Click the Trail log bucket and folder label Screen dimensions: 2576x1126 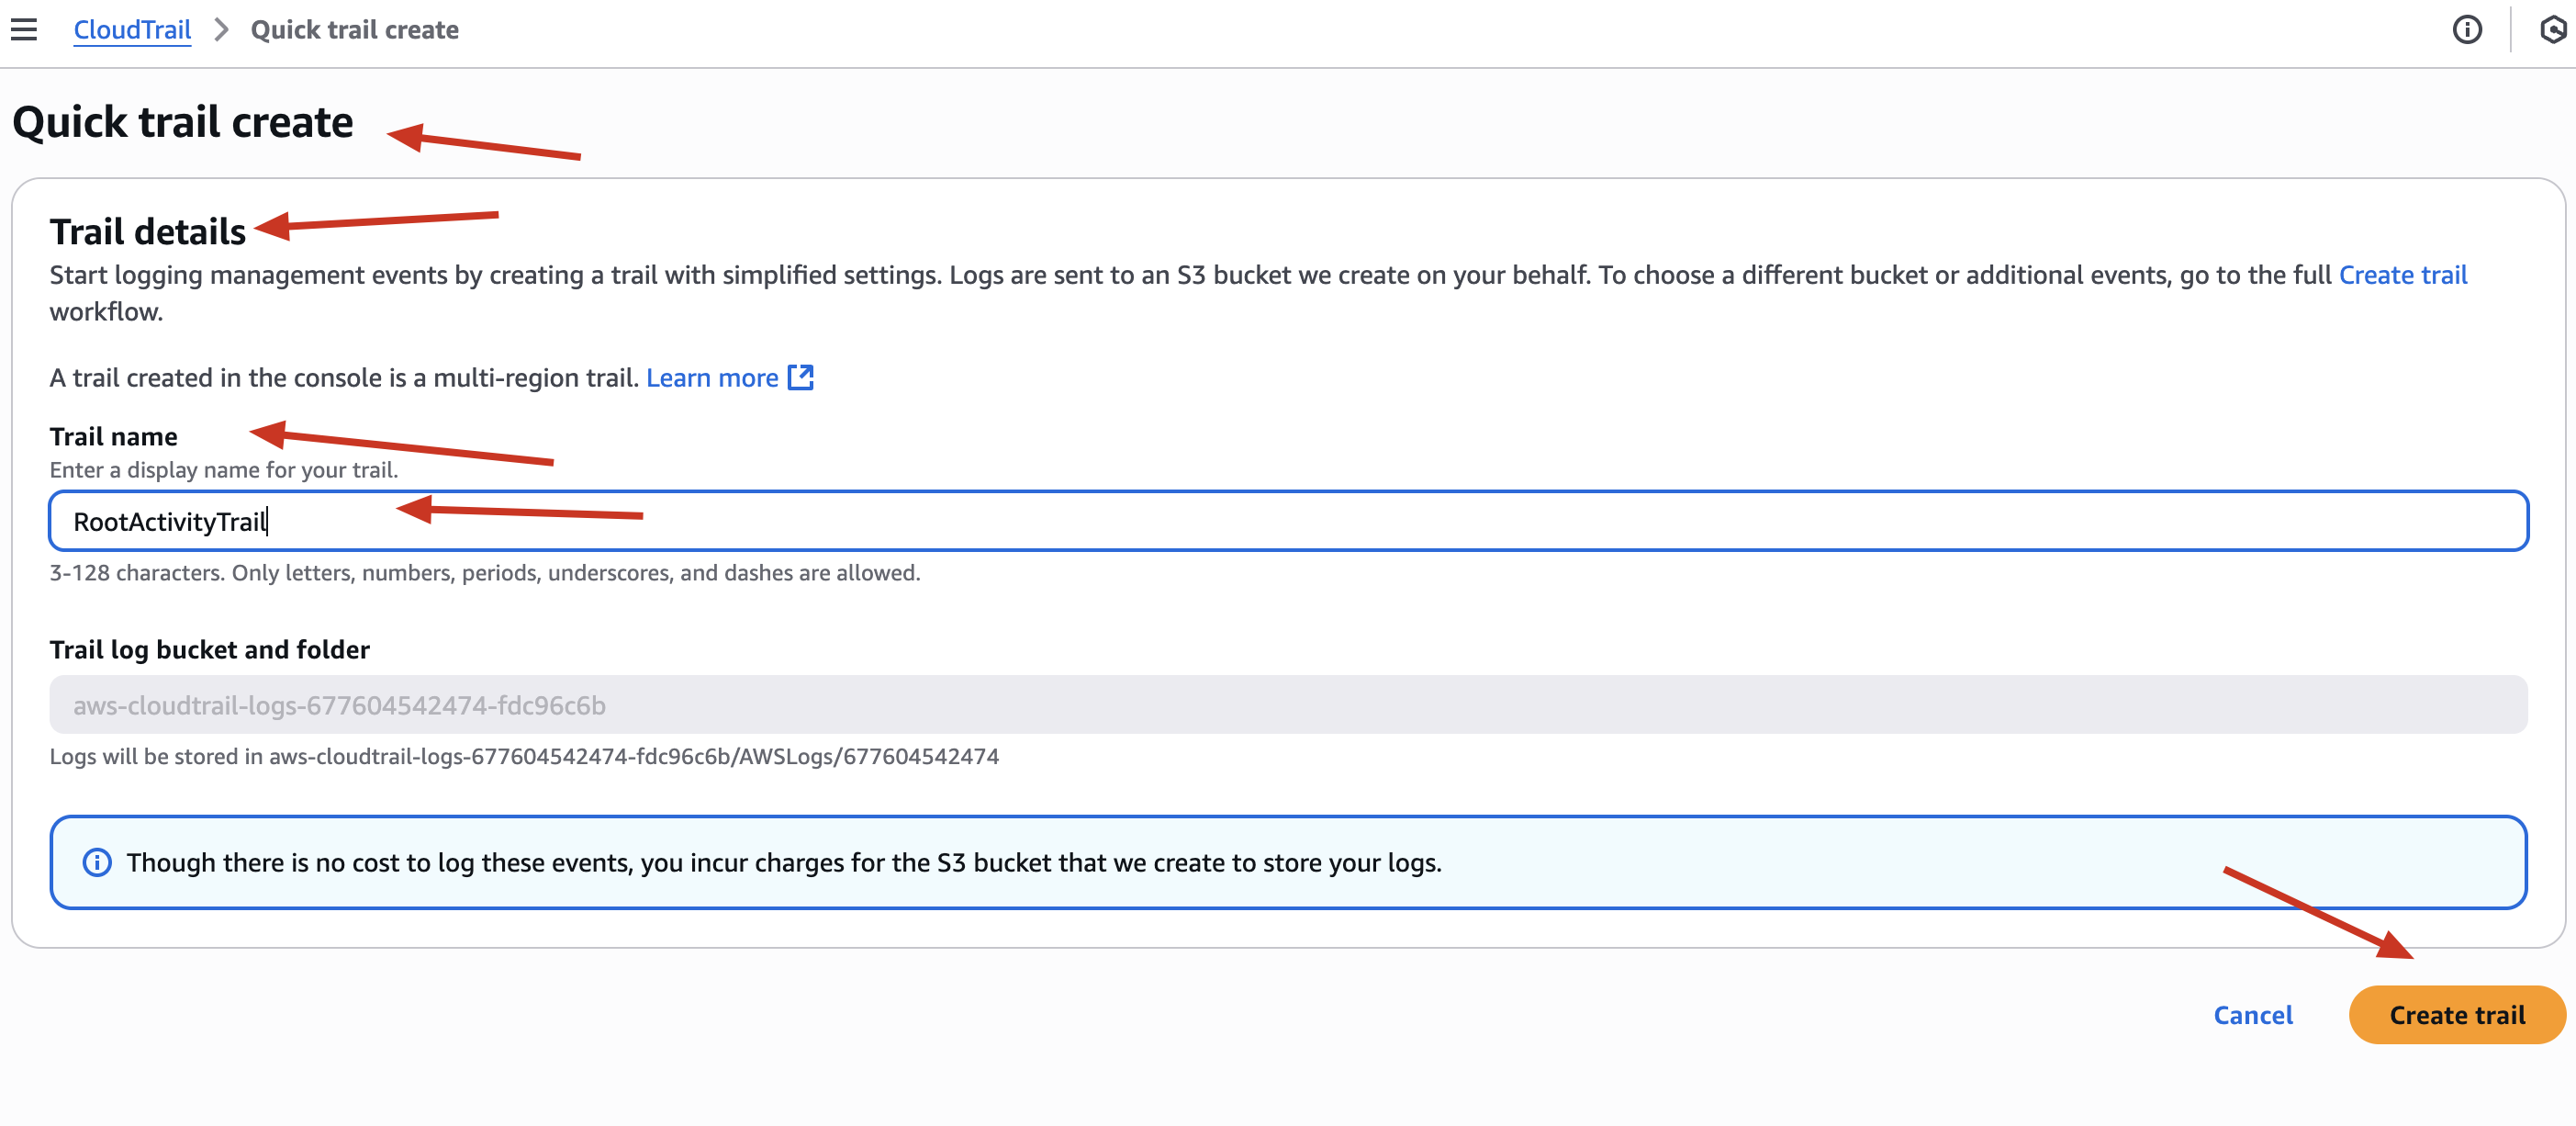tap(210, 650)
